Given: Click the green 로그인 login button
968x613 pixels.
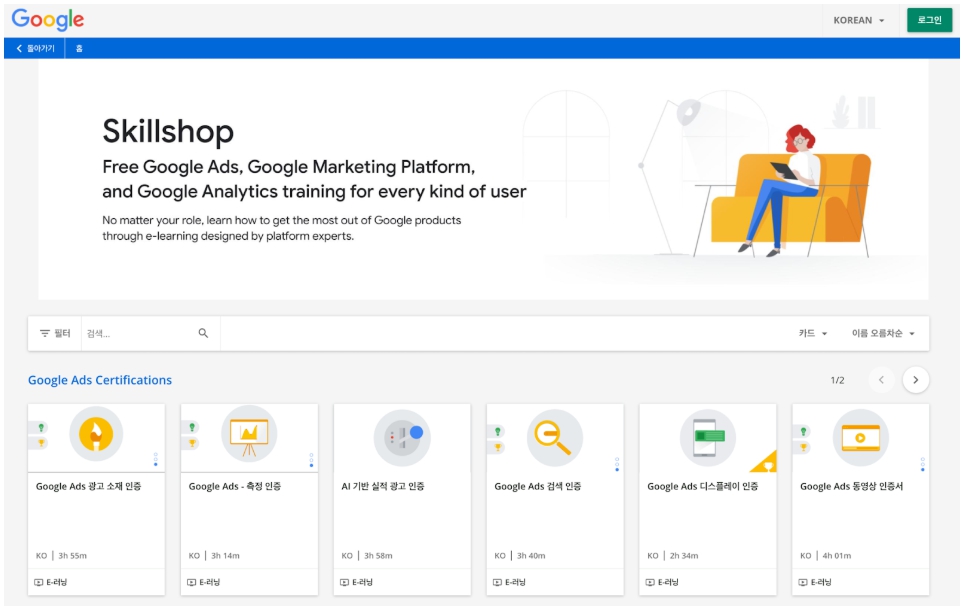Looking at the screenshot, I should 929,20.
